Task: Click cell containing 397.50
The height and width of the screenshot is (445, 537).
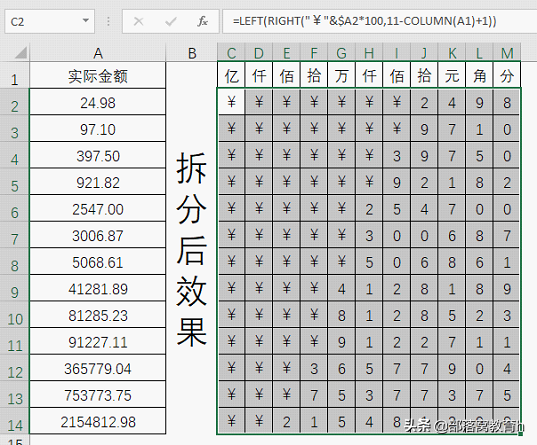Action: tap(98, 155)
